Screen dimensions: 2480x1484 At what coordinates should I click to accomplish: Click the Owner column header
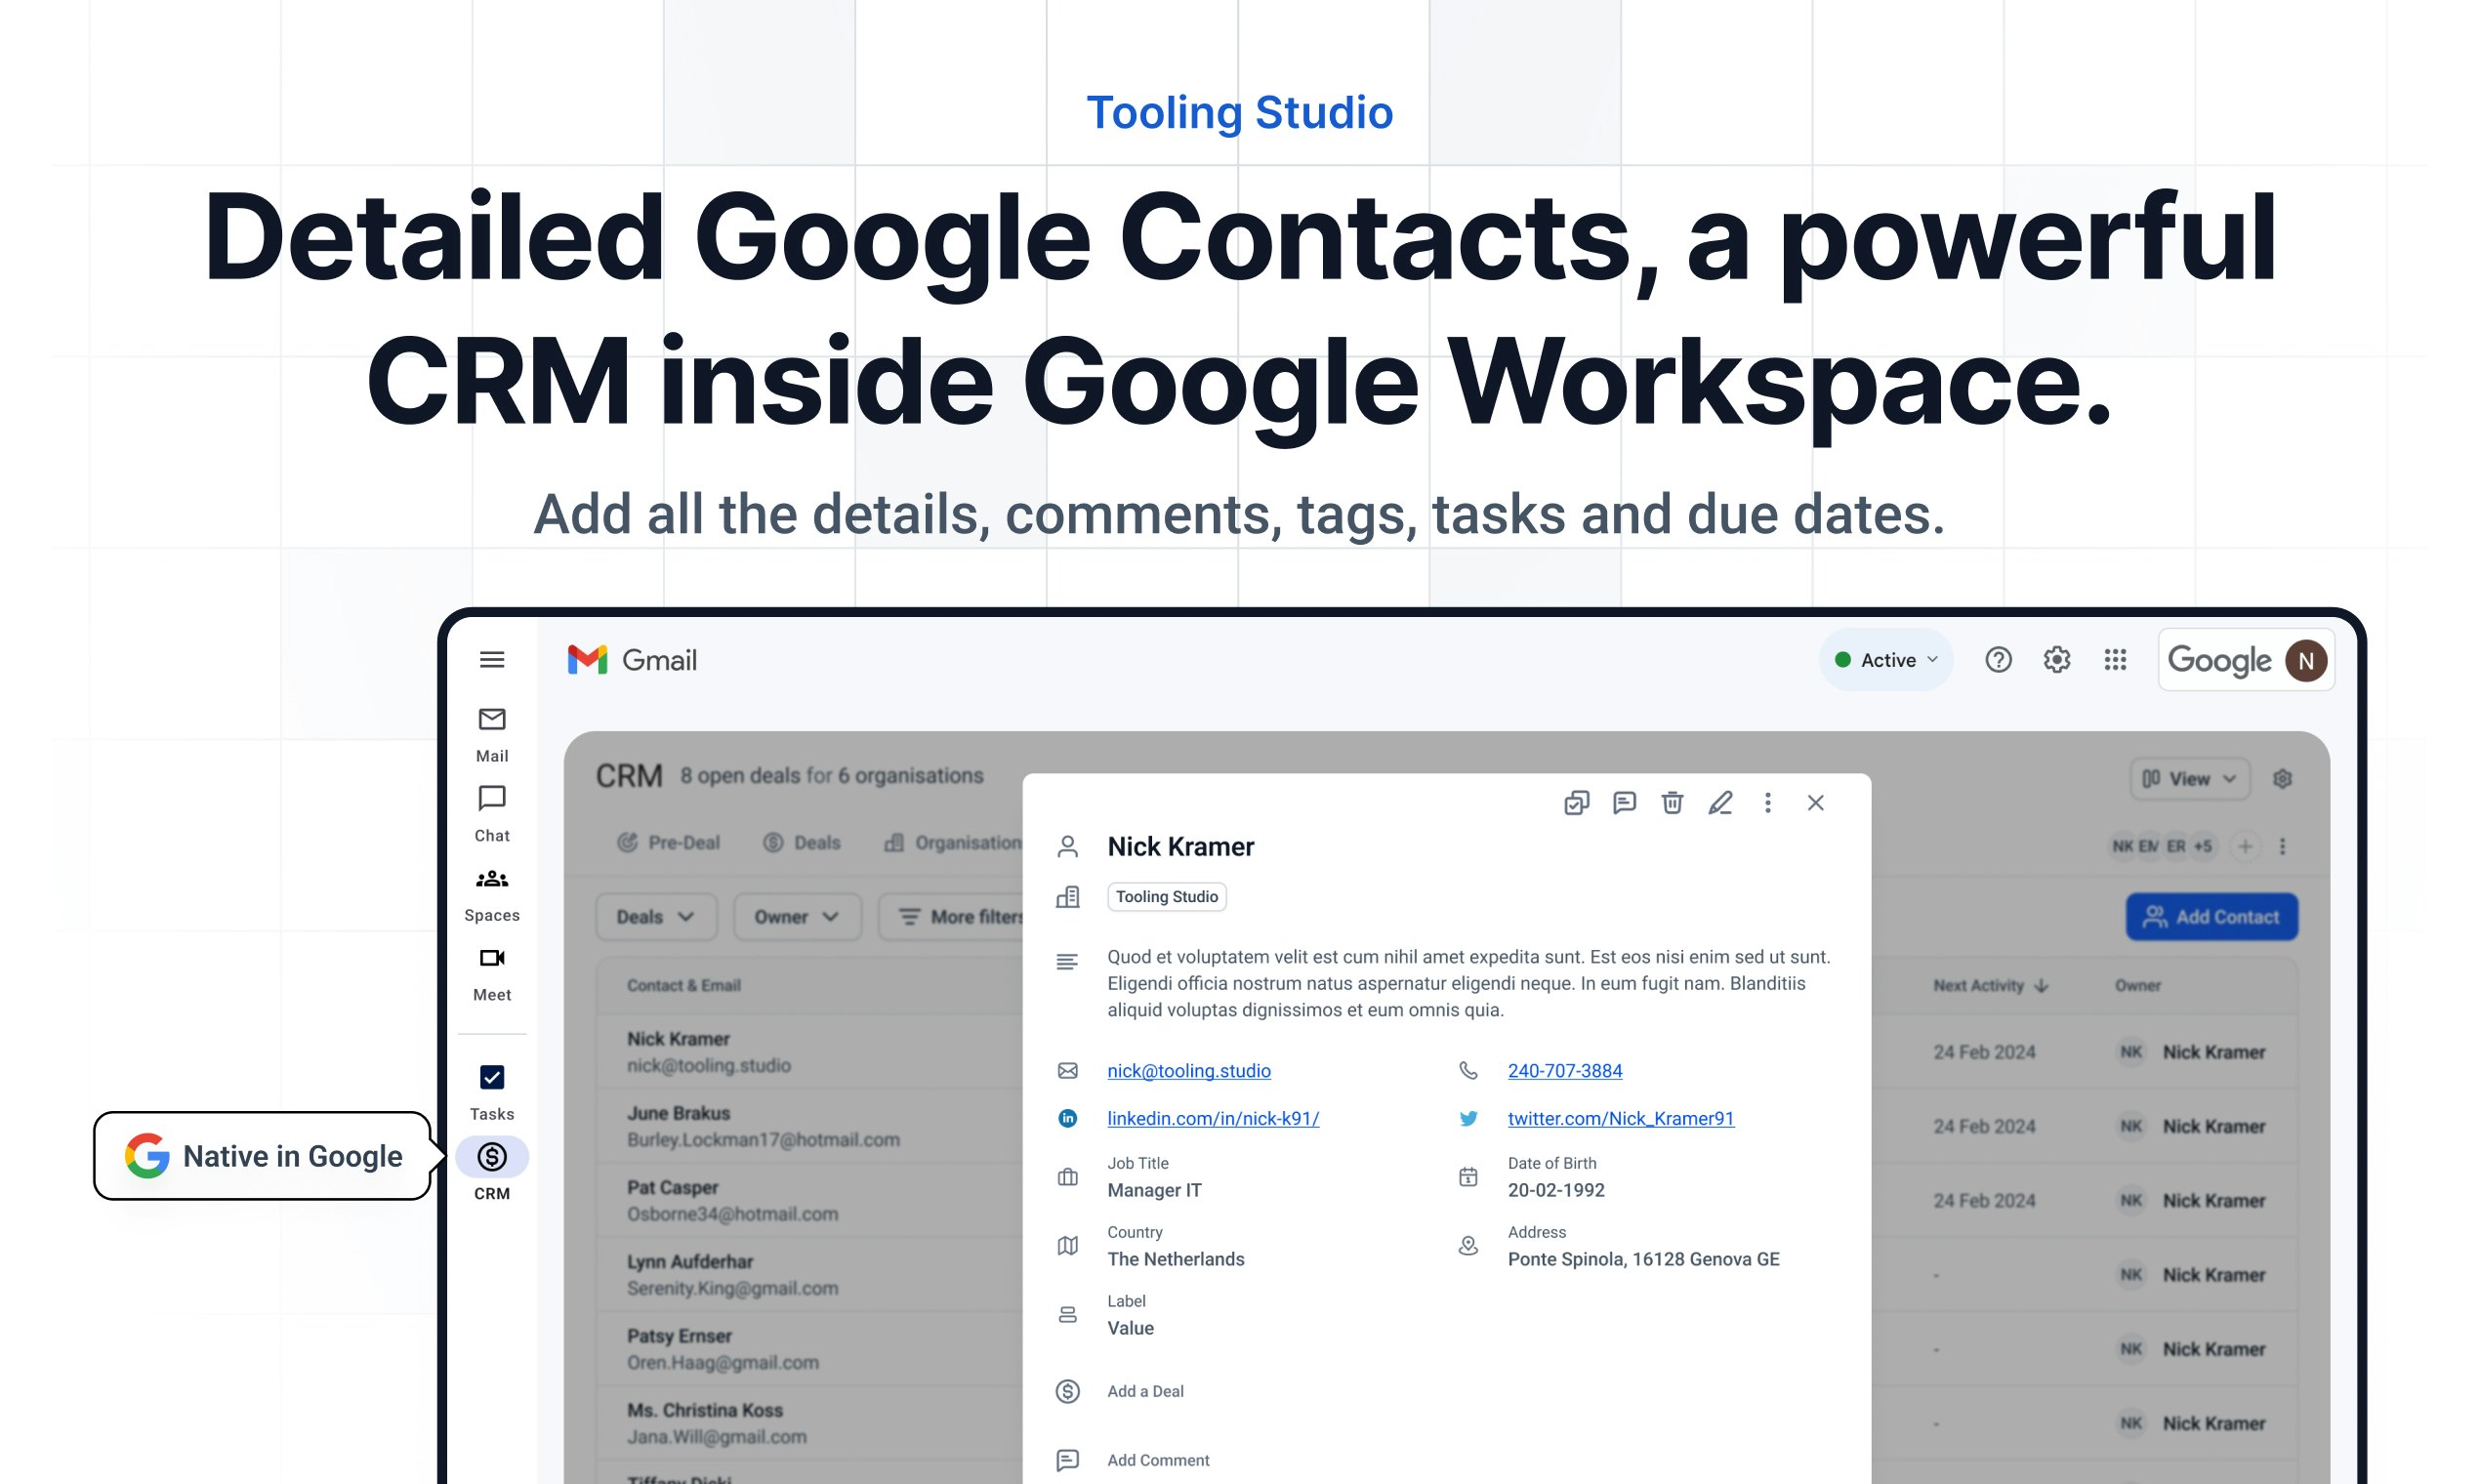pos(2138,986)
